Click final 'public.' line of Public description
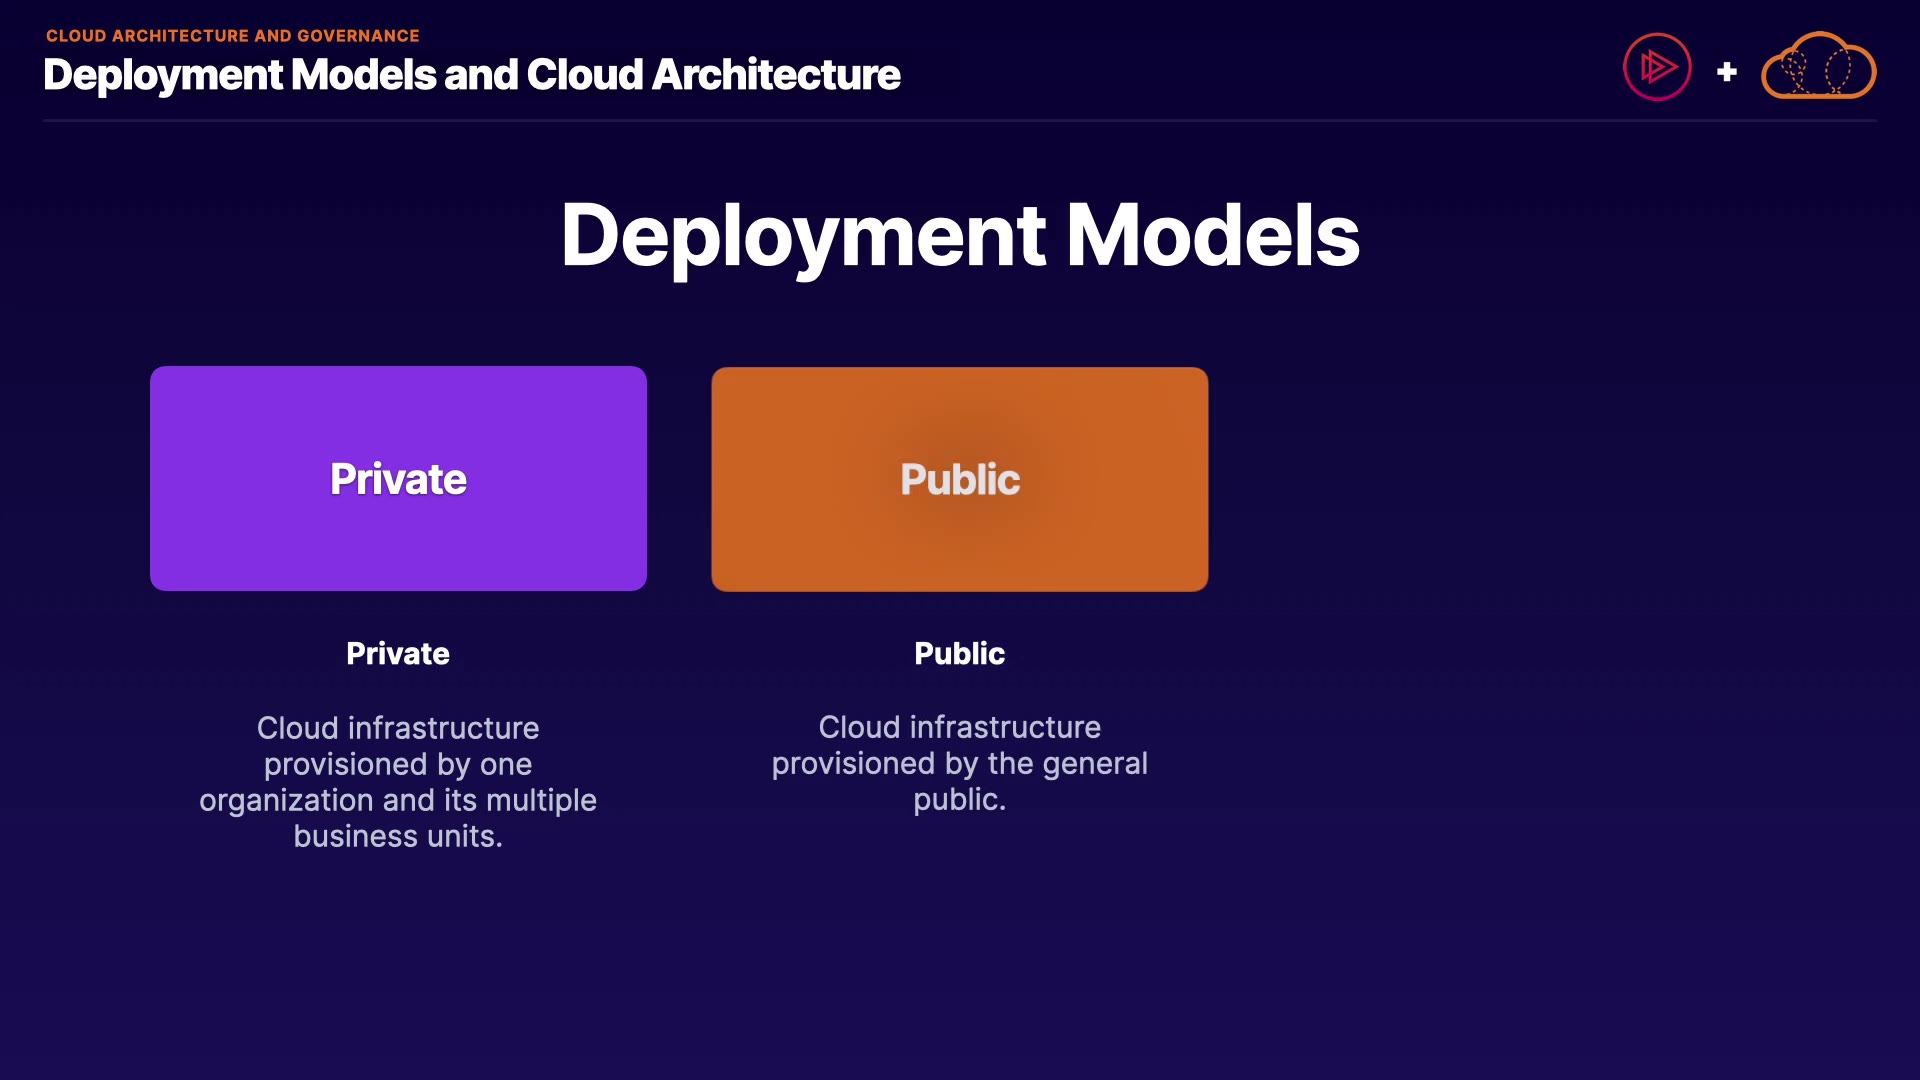 click(x=959, y=799)
